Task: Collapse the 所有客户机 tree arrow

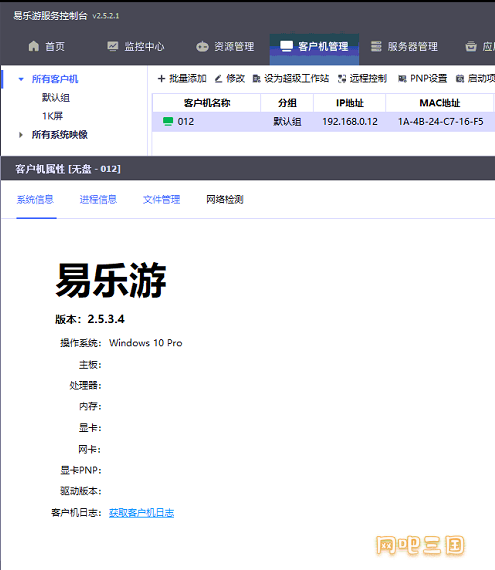Action: (21, 79)
